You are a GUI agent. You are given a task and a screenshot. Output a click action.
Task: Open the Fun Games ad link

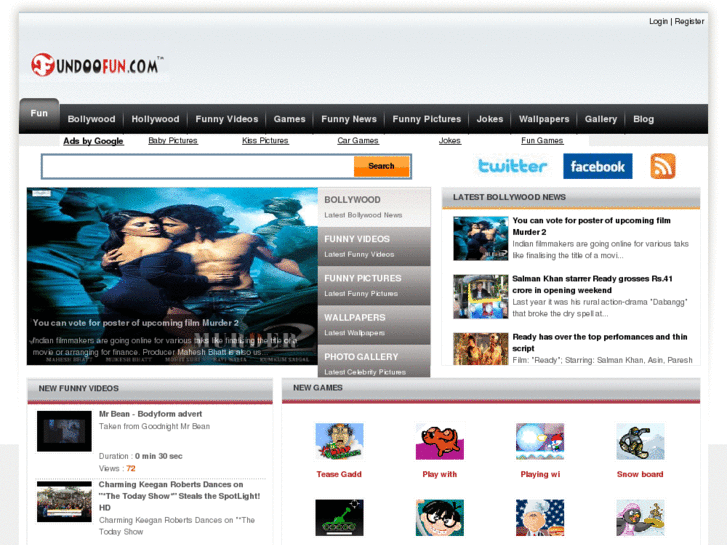542,141
